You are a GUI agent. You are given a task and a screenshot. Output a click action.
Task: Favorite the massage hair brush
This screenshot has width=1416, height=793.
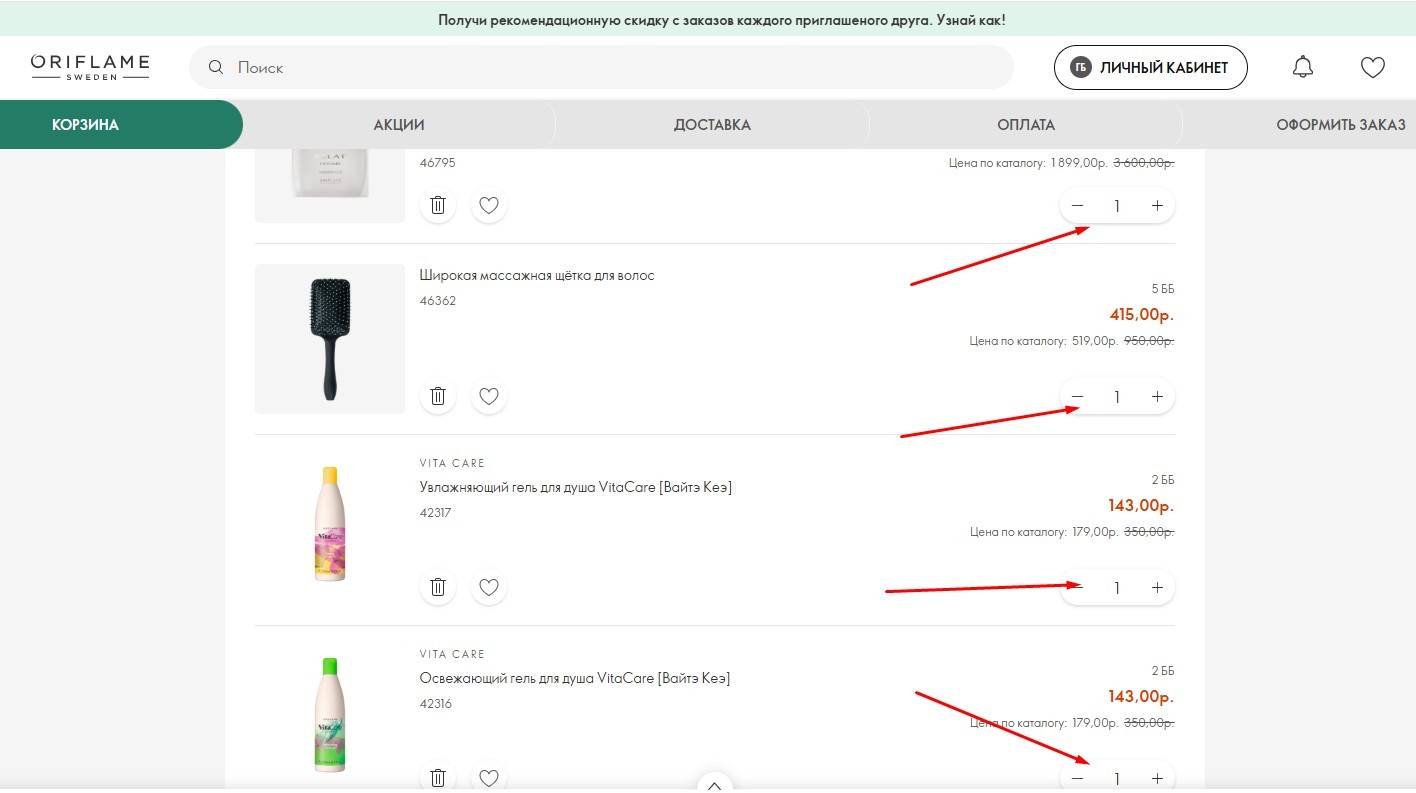[489, 396]
